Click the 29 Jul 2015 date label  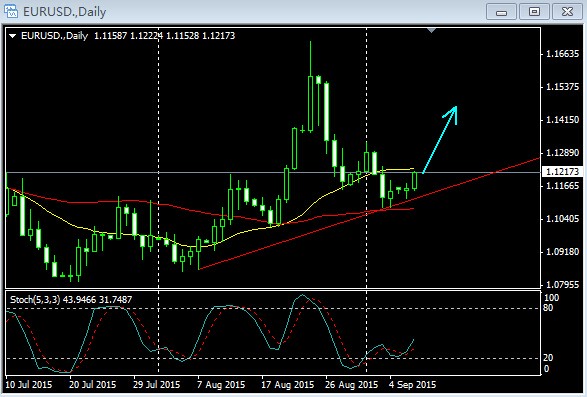pos(156,385)
